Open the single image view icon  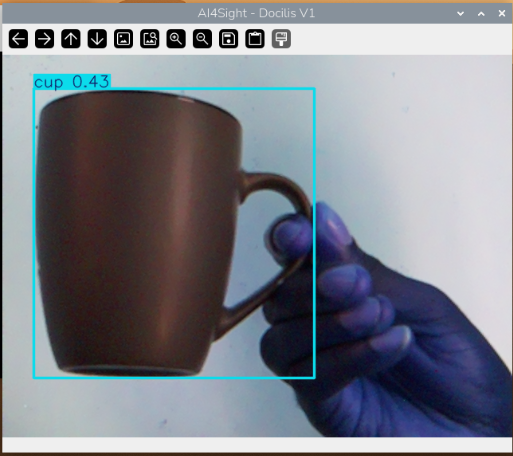[123, 39]
